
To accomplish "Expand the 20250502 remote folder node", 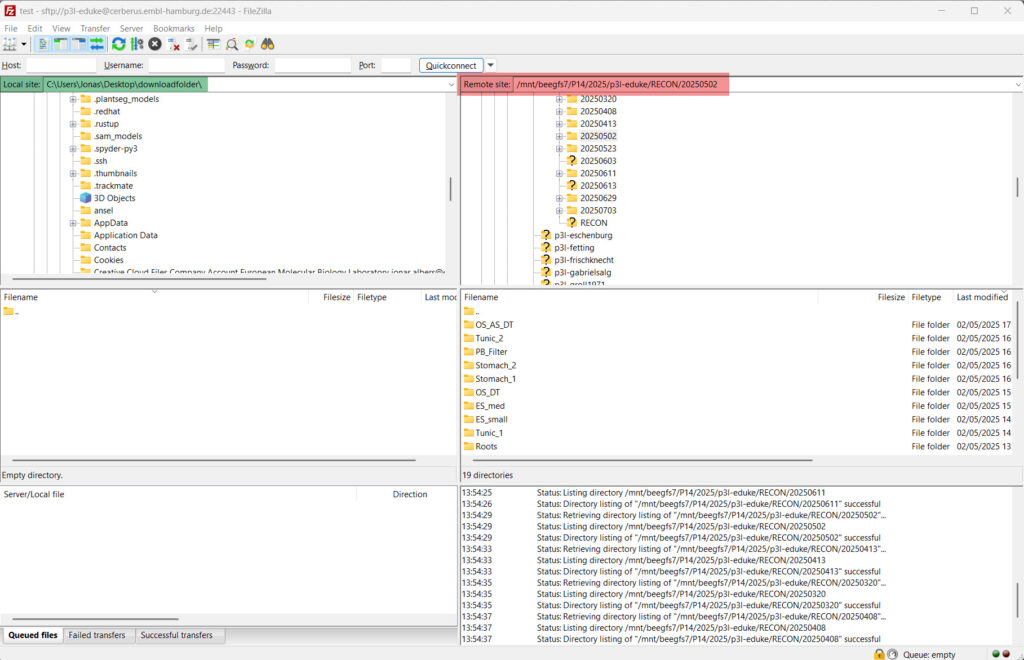I will pyautogui.click(x=560, y=136).
